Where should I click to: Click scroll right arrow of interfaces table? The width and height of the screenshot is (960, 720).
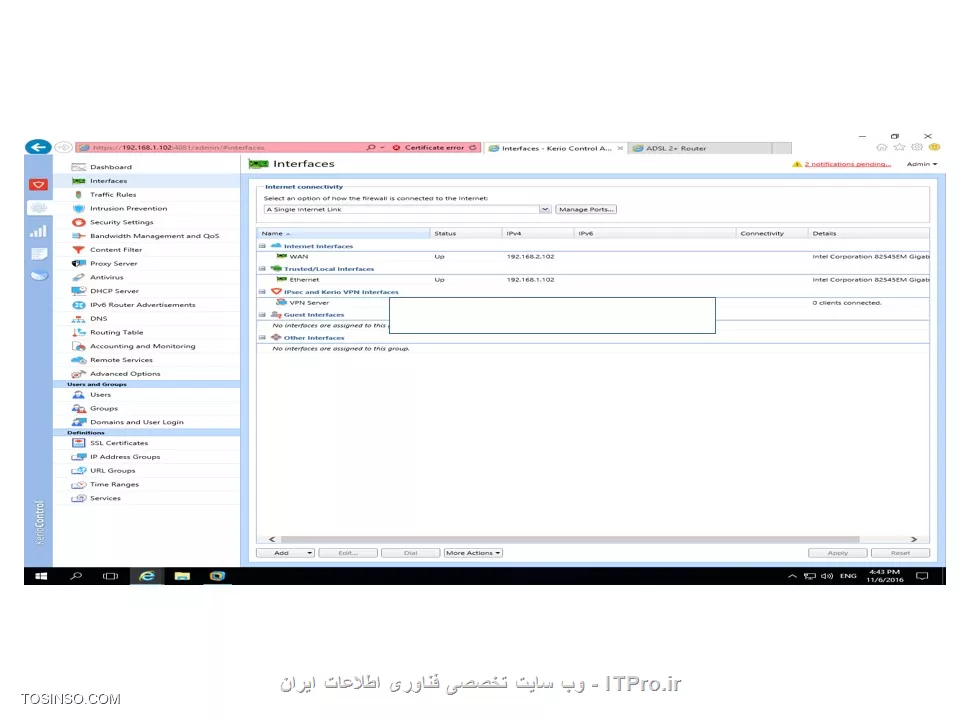point(913,539)
